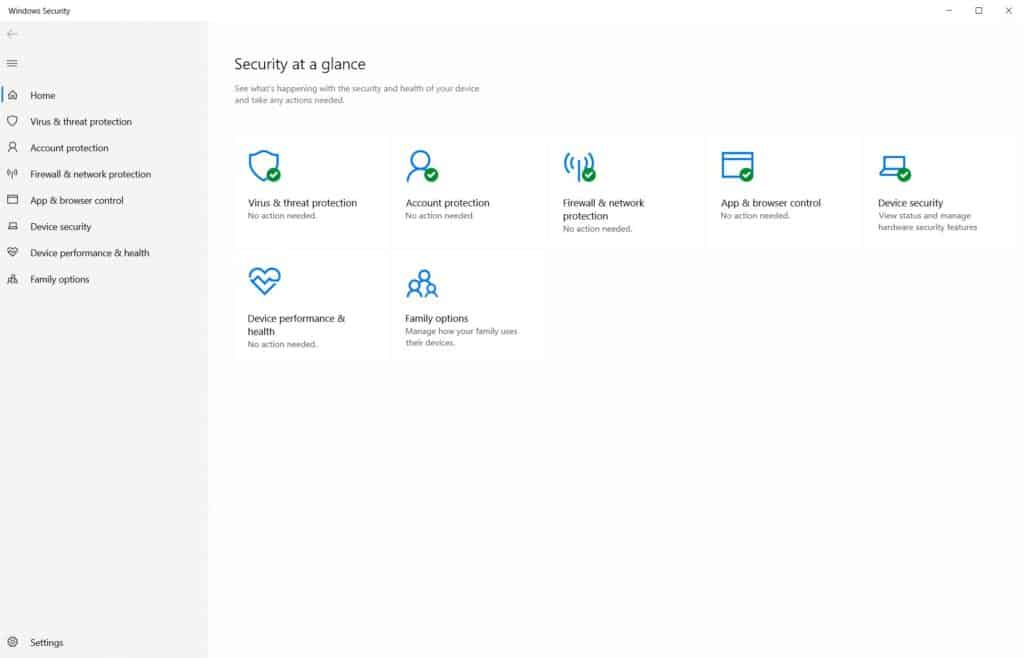This screenshot has width=1024, height=658.
Task: Click the Device security laptop icon in sidebar
Action: pyautogui.click(x=12, y=226)
